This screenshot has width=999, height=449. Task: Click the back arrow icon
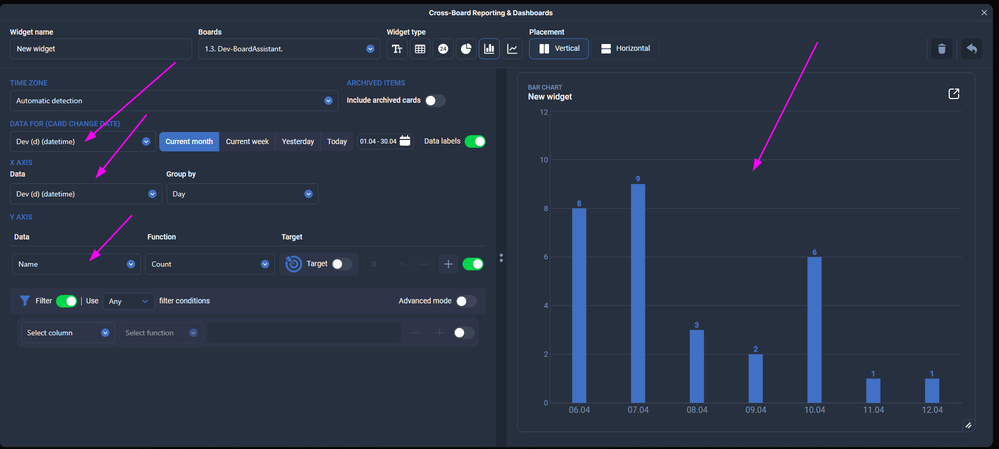[x=972, y=49]
